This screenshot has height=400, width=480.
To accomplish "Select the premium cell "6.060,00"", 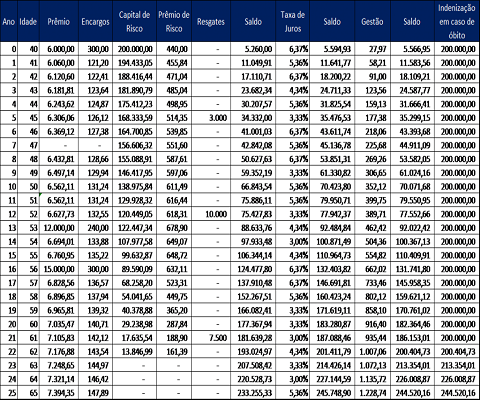I will [61, 63].
